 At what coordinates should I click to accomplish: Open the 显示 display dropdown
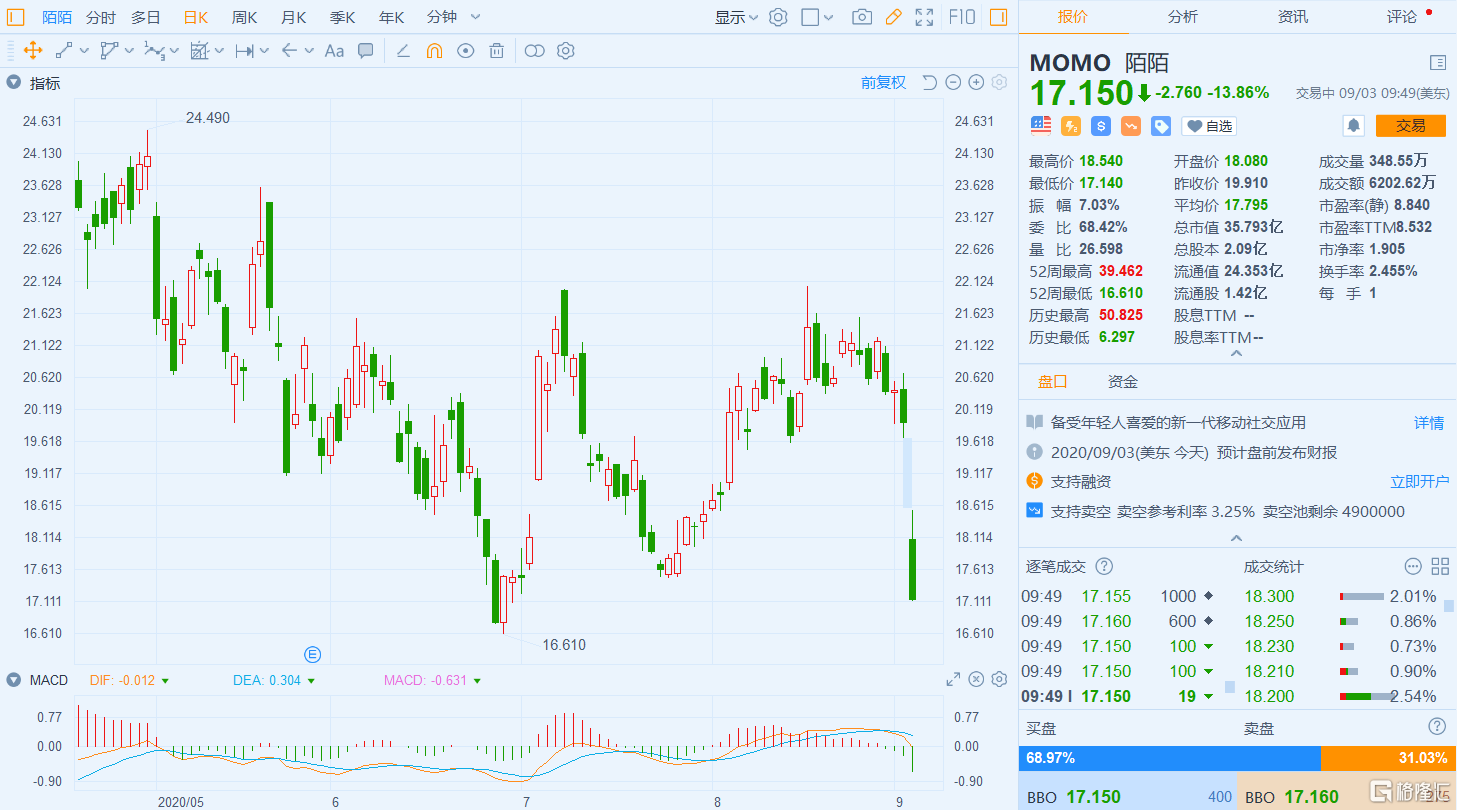pyautogui.click(x=736, y=17)
